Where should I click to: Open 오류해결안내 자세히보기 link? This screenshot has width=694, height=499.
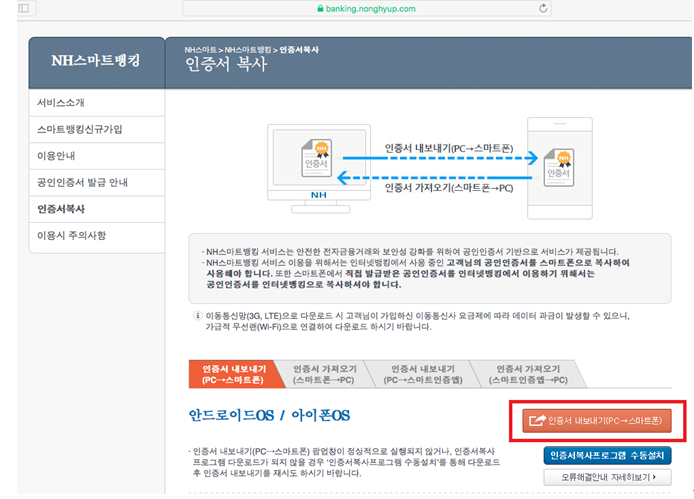(607, 477)
